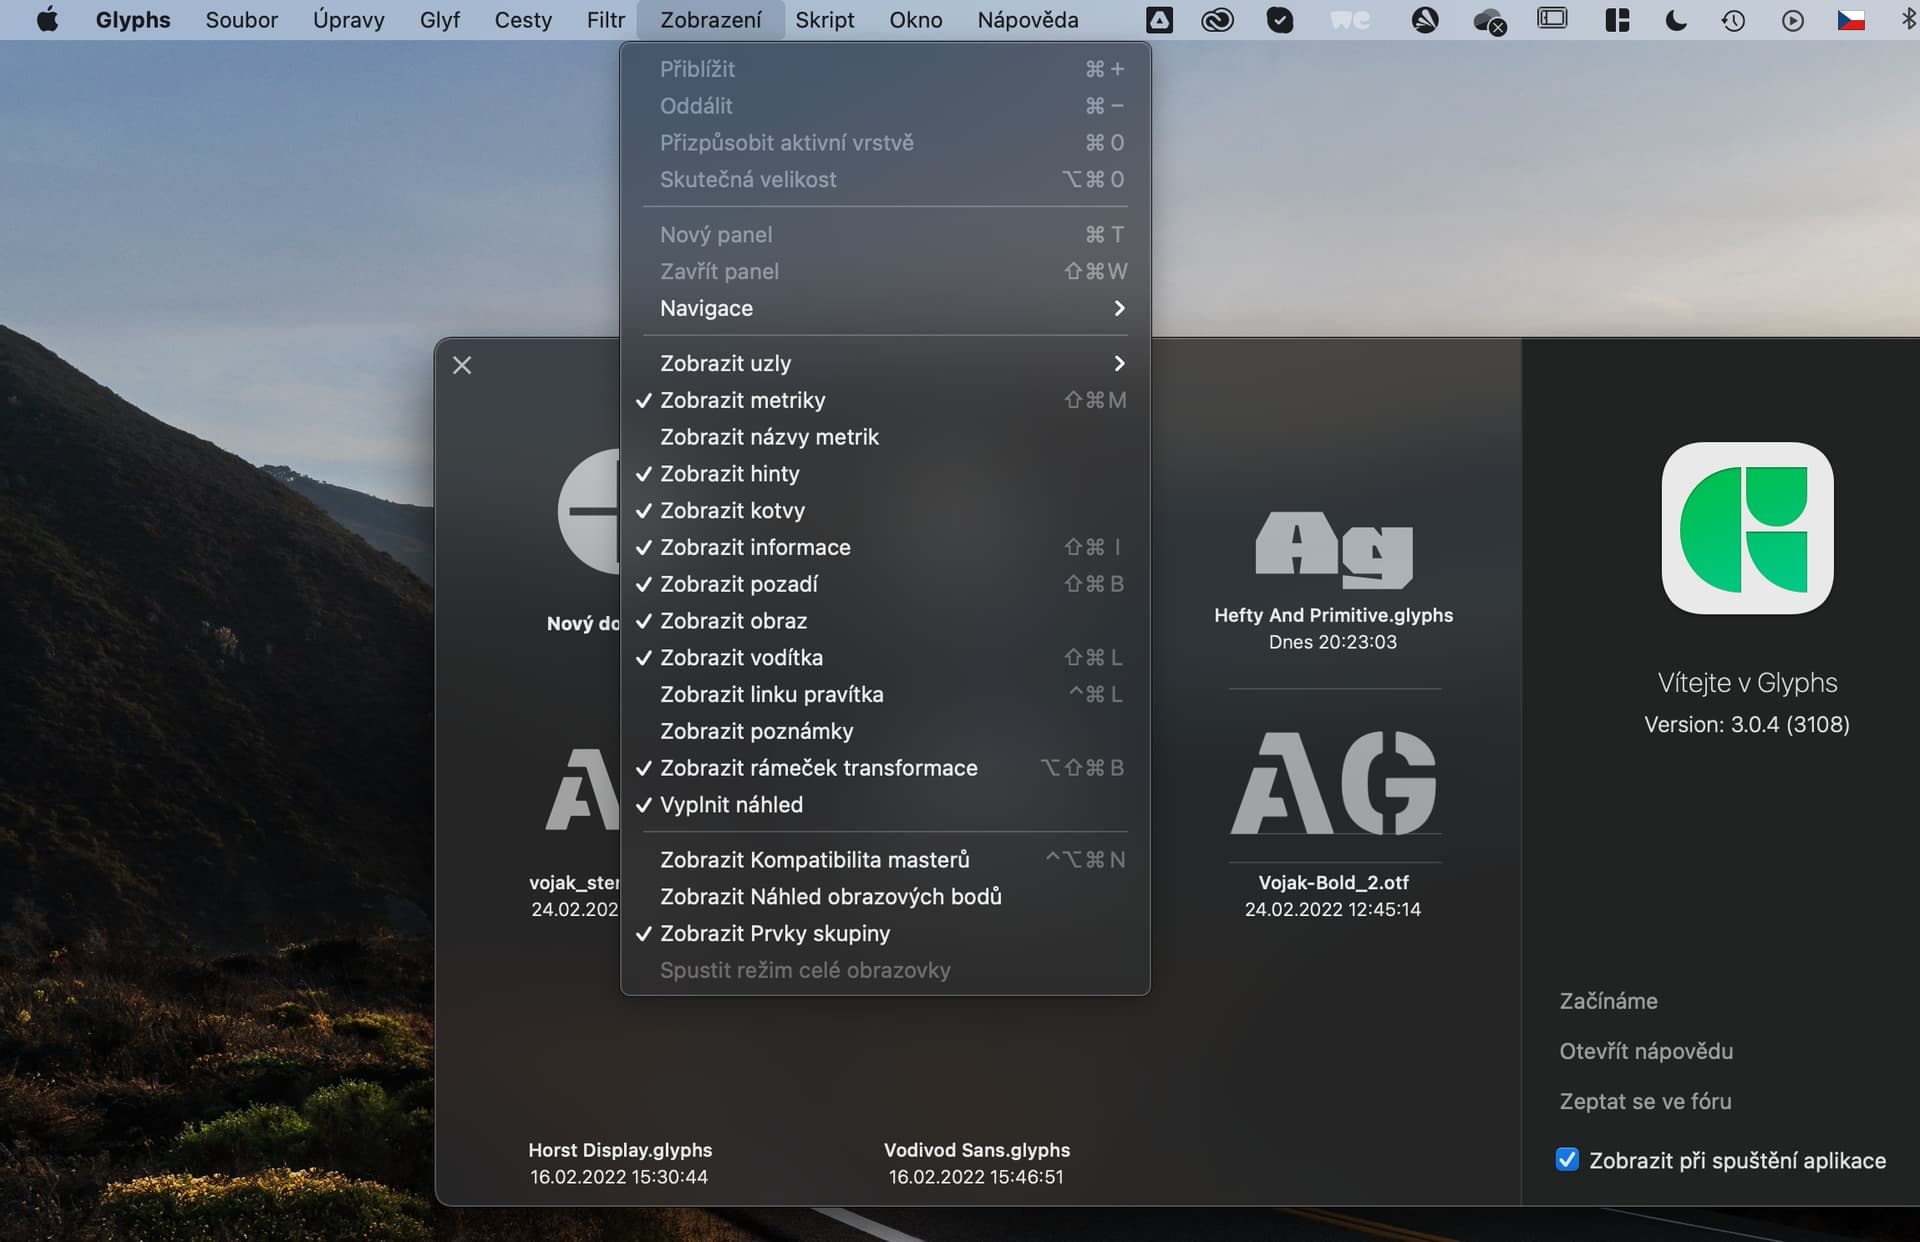This screenshot has width=1920, height=1242.
Task: Uncheck Zobrazit při spuštění aplikace checkbox
Action: (1567, 1160)
